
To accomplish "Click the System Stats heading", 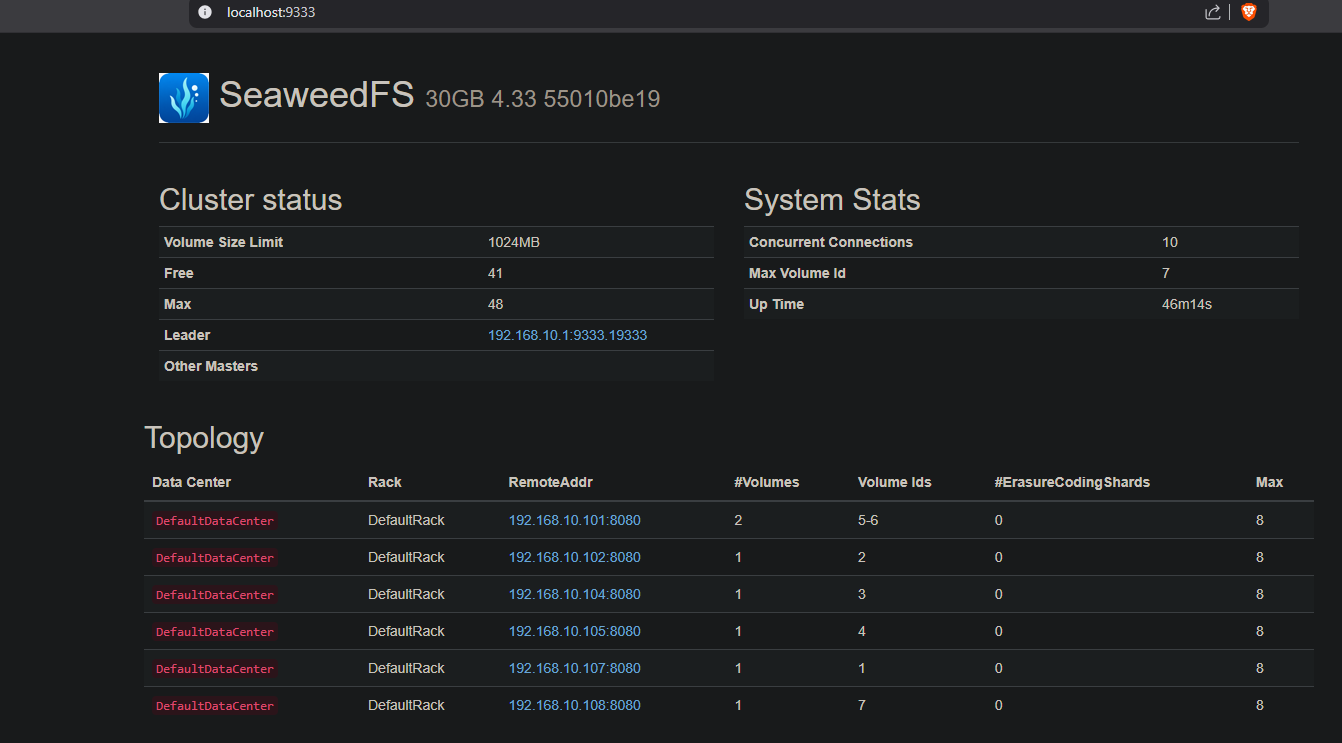I will click(x=832, y=200).
